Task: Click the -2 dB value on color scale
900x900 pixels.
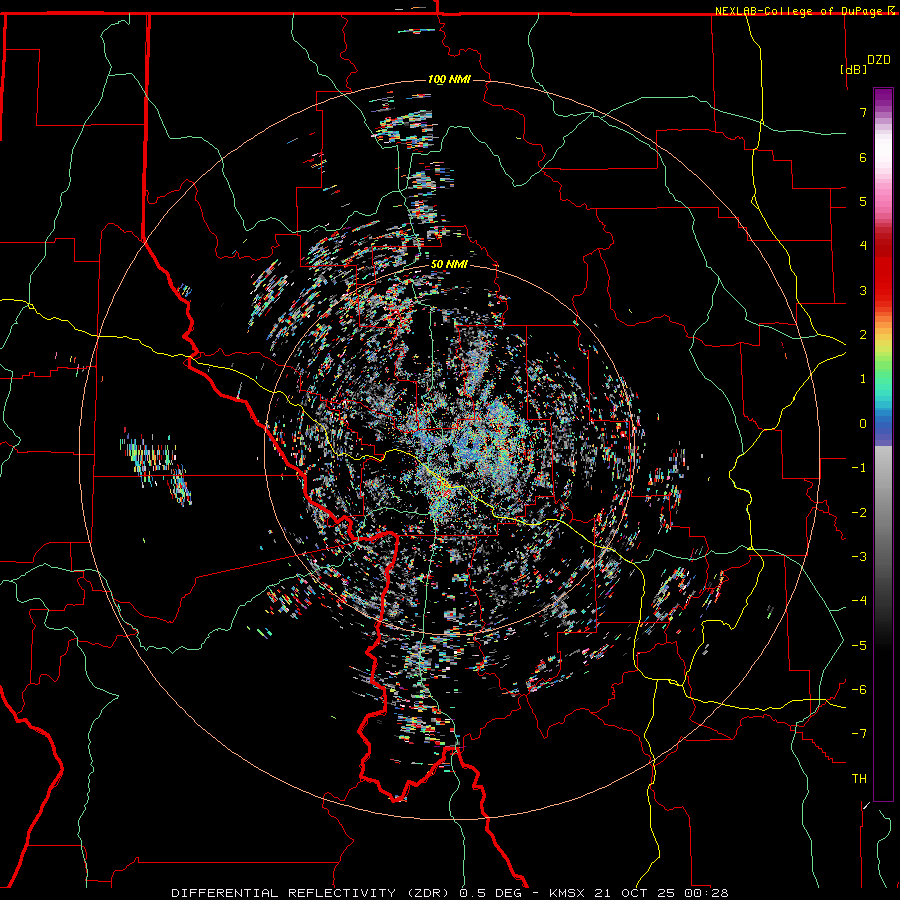Action: [x=859, y=513]
